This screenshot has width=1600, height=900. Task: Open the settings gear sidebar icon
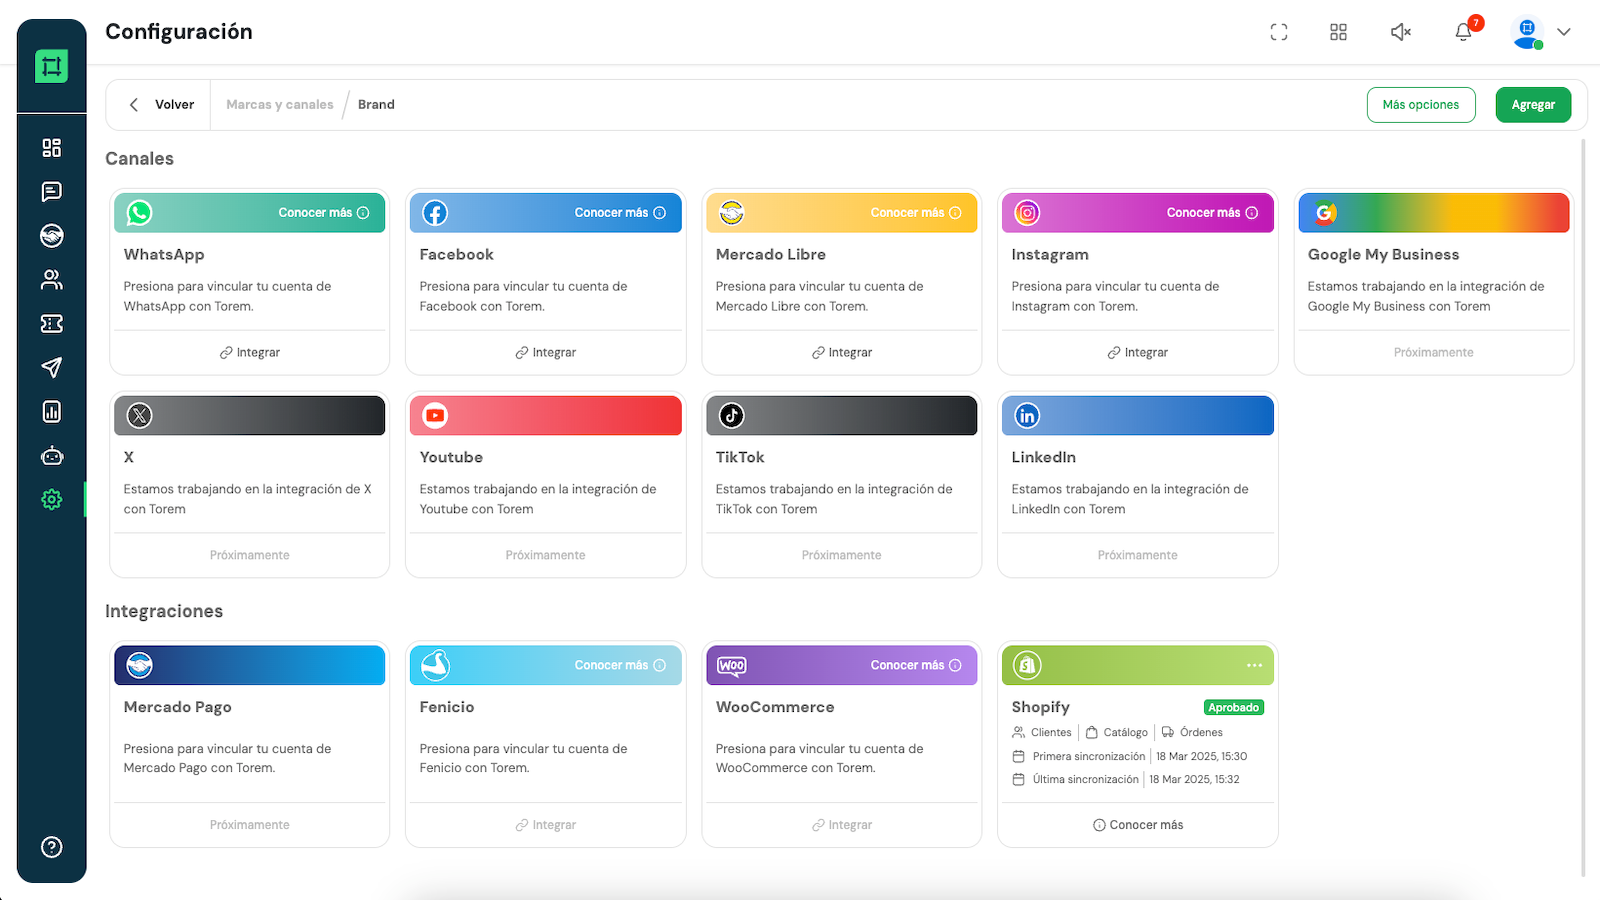tap(52, 499)
